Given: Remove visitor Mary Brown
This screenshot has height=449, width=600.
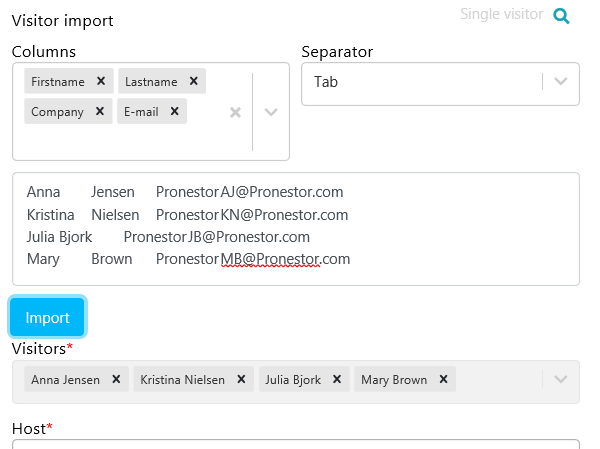Looking at the screenshot, I should pos(443,380).
